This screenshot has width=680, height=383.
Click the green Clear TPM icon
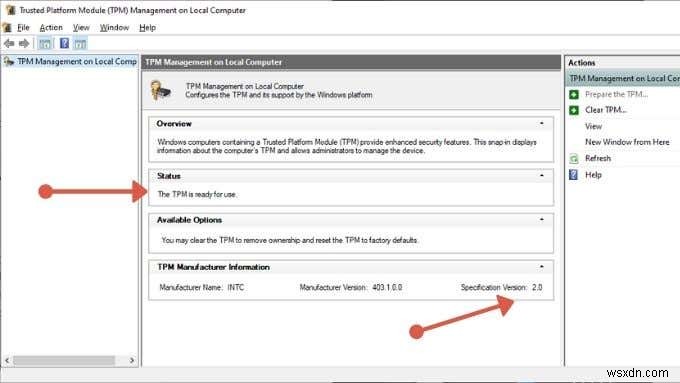click(x=574, y=110)
